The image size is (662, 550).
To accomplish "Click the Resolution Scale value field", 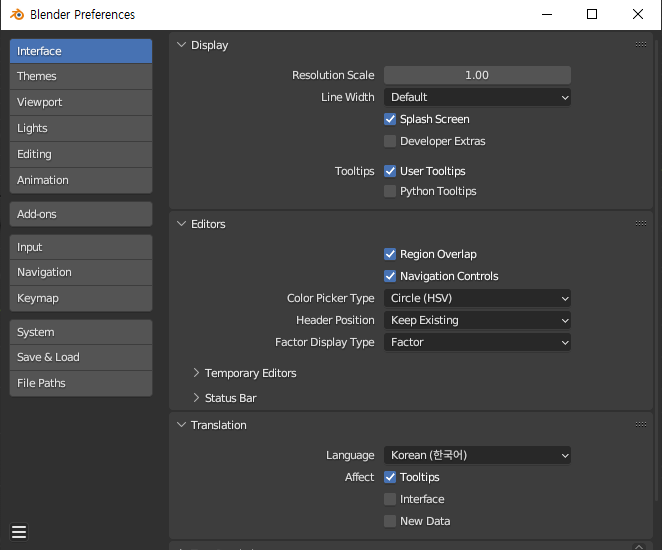I will coord(477,75).
